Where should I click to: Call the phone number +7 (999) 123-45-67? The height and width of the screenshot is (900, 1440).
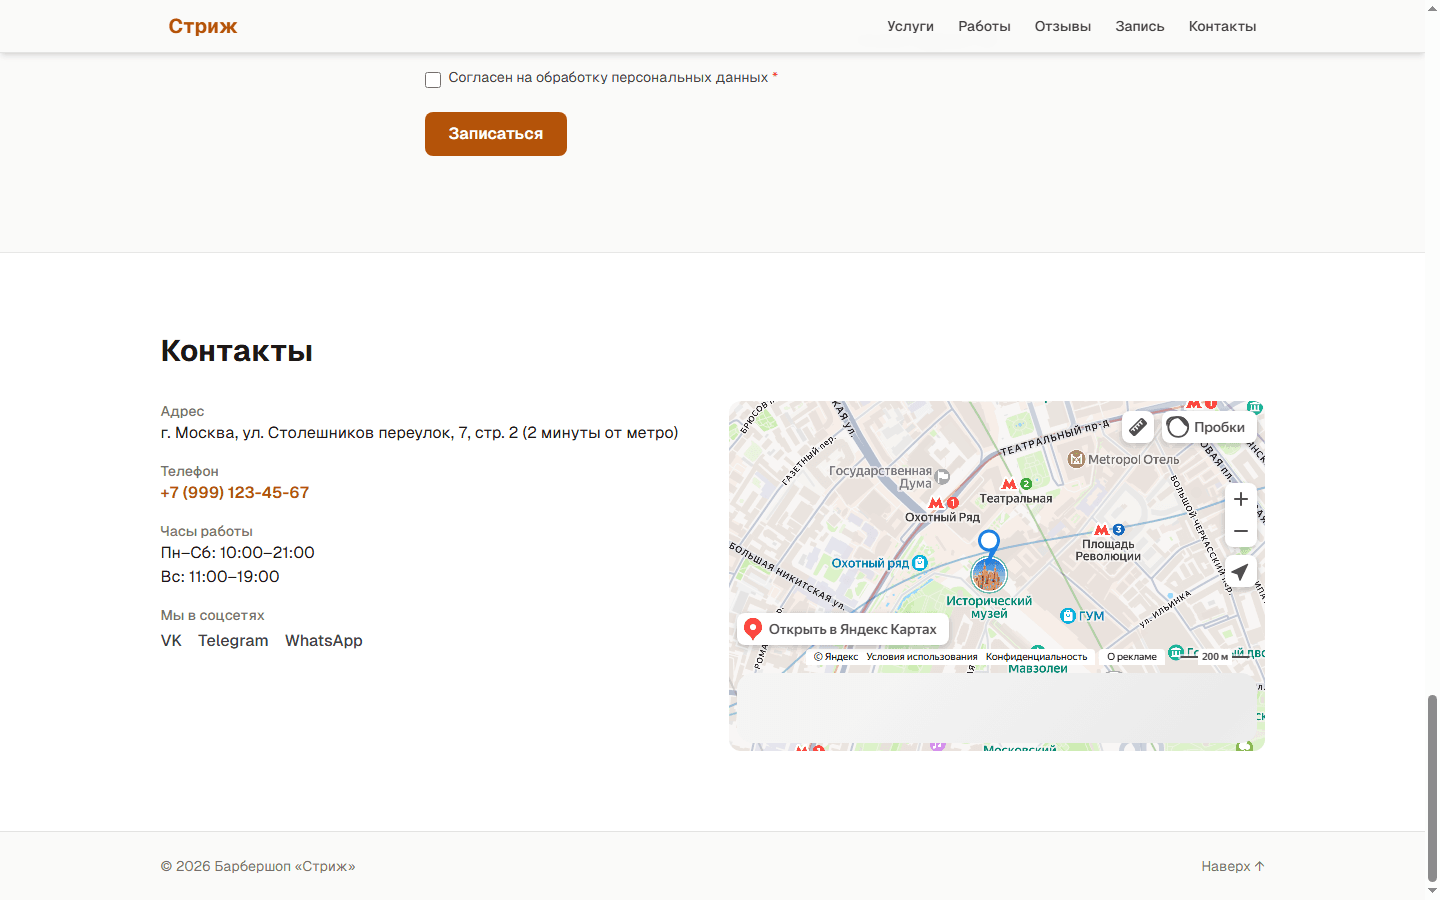(x=235, y=492)
